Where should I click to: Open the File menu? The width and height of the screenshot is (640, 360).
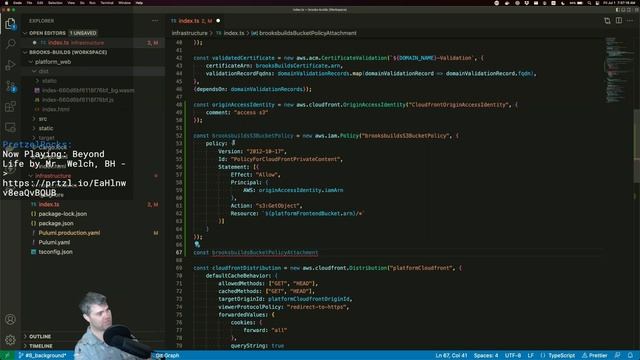[29, 3]
